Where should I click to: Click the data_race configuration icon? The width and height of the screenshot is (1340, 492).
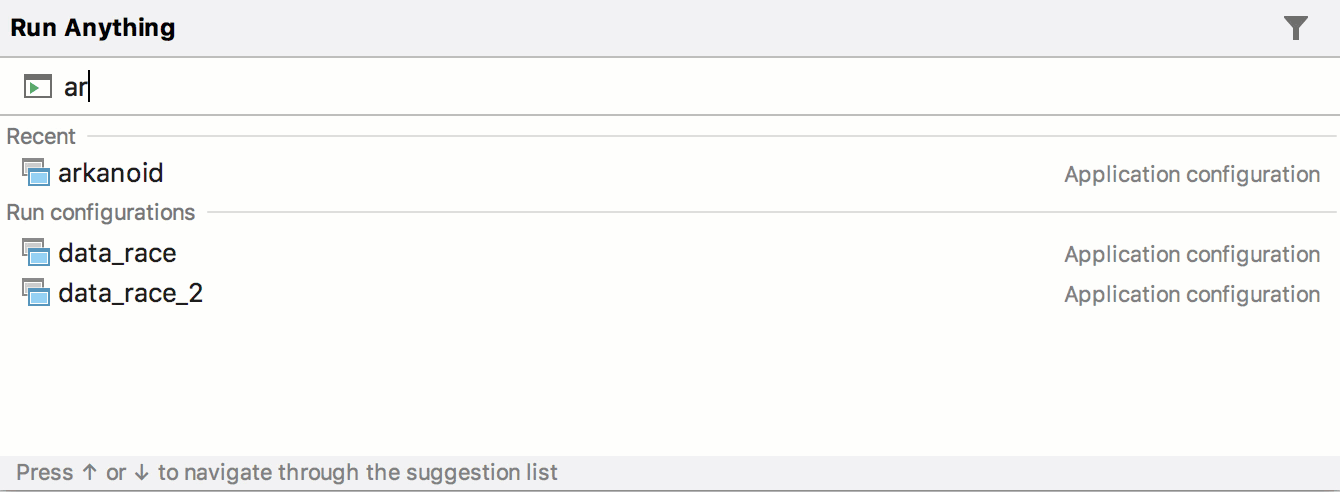(x=36, y=252)
